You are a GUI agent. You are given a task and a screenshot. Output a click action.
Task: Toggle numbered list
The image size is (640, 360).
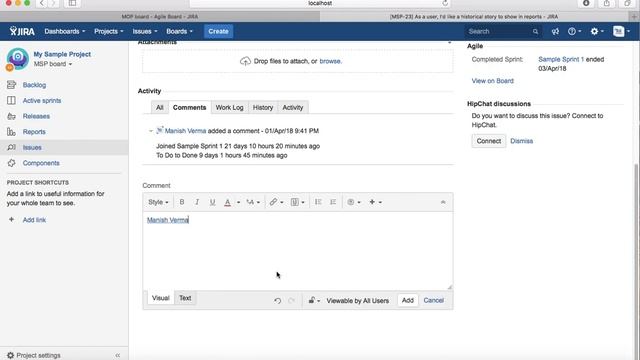pos(333,202)
